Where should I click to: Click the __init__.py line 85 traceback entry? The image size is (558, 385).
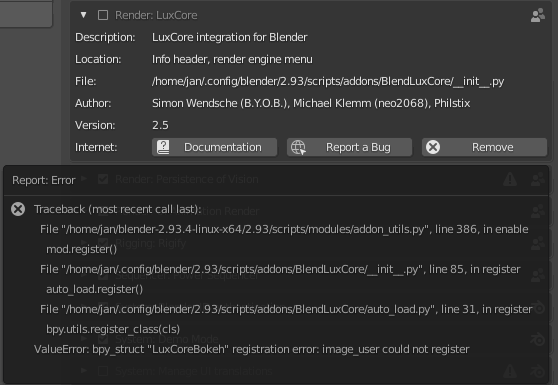tap(280, 269)
